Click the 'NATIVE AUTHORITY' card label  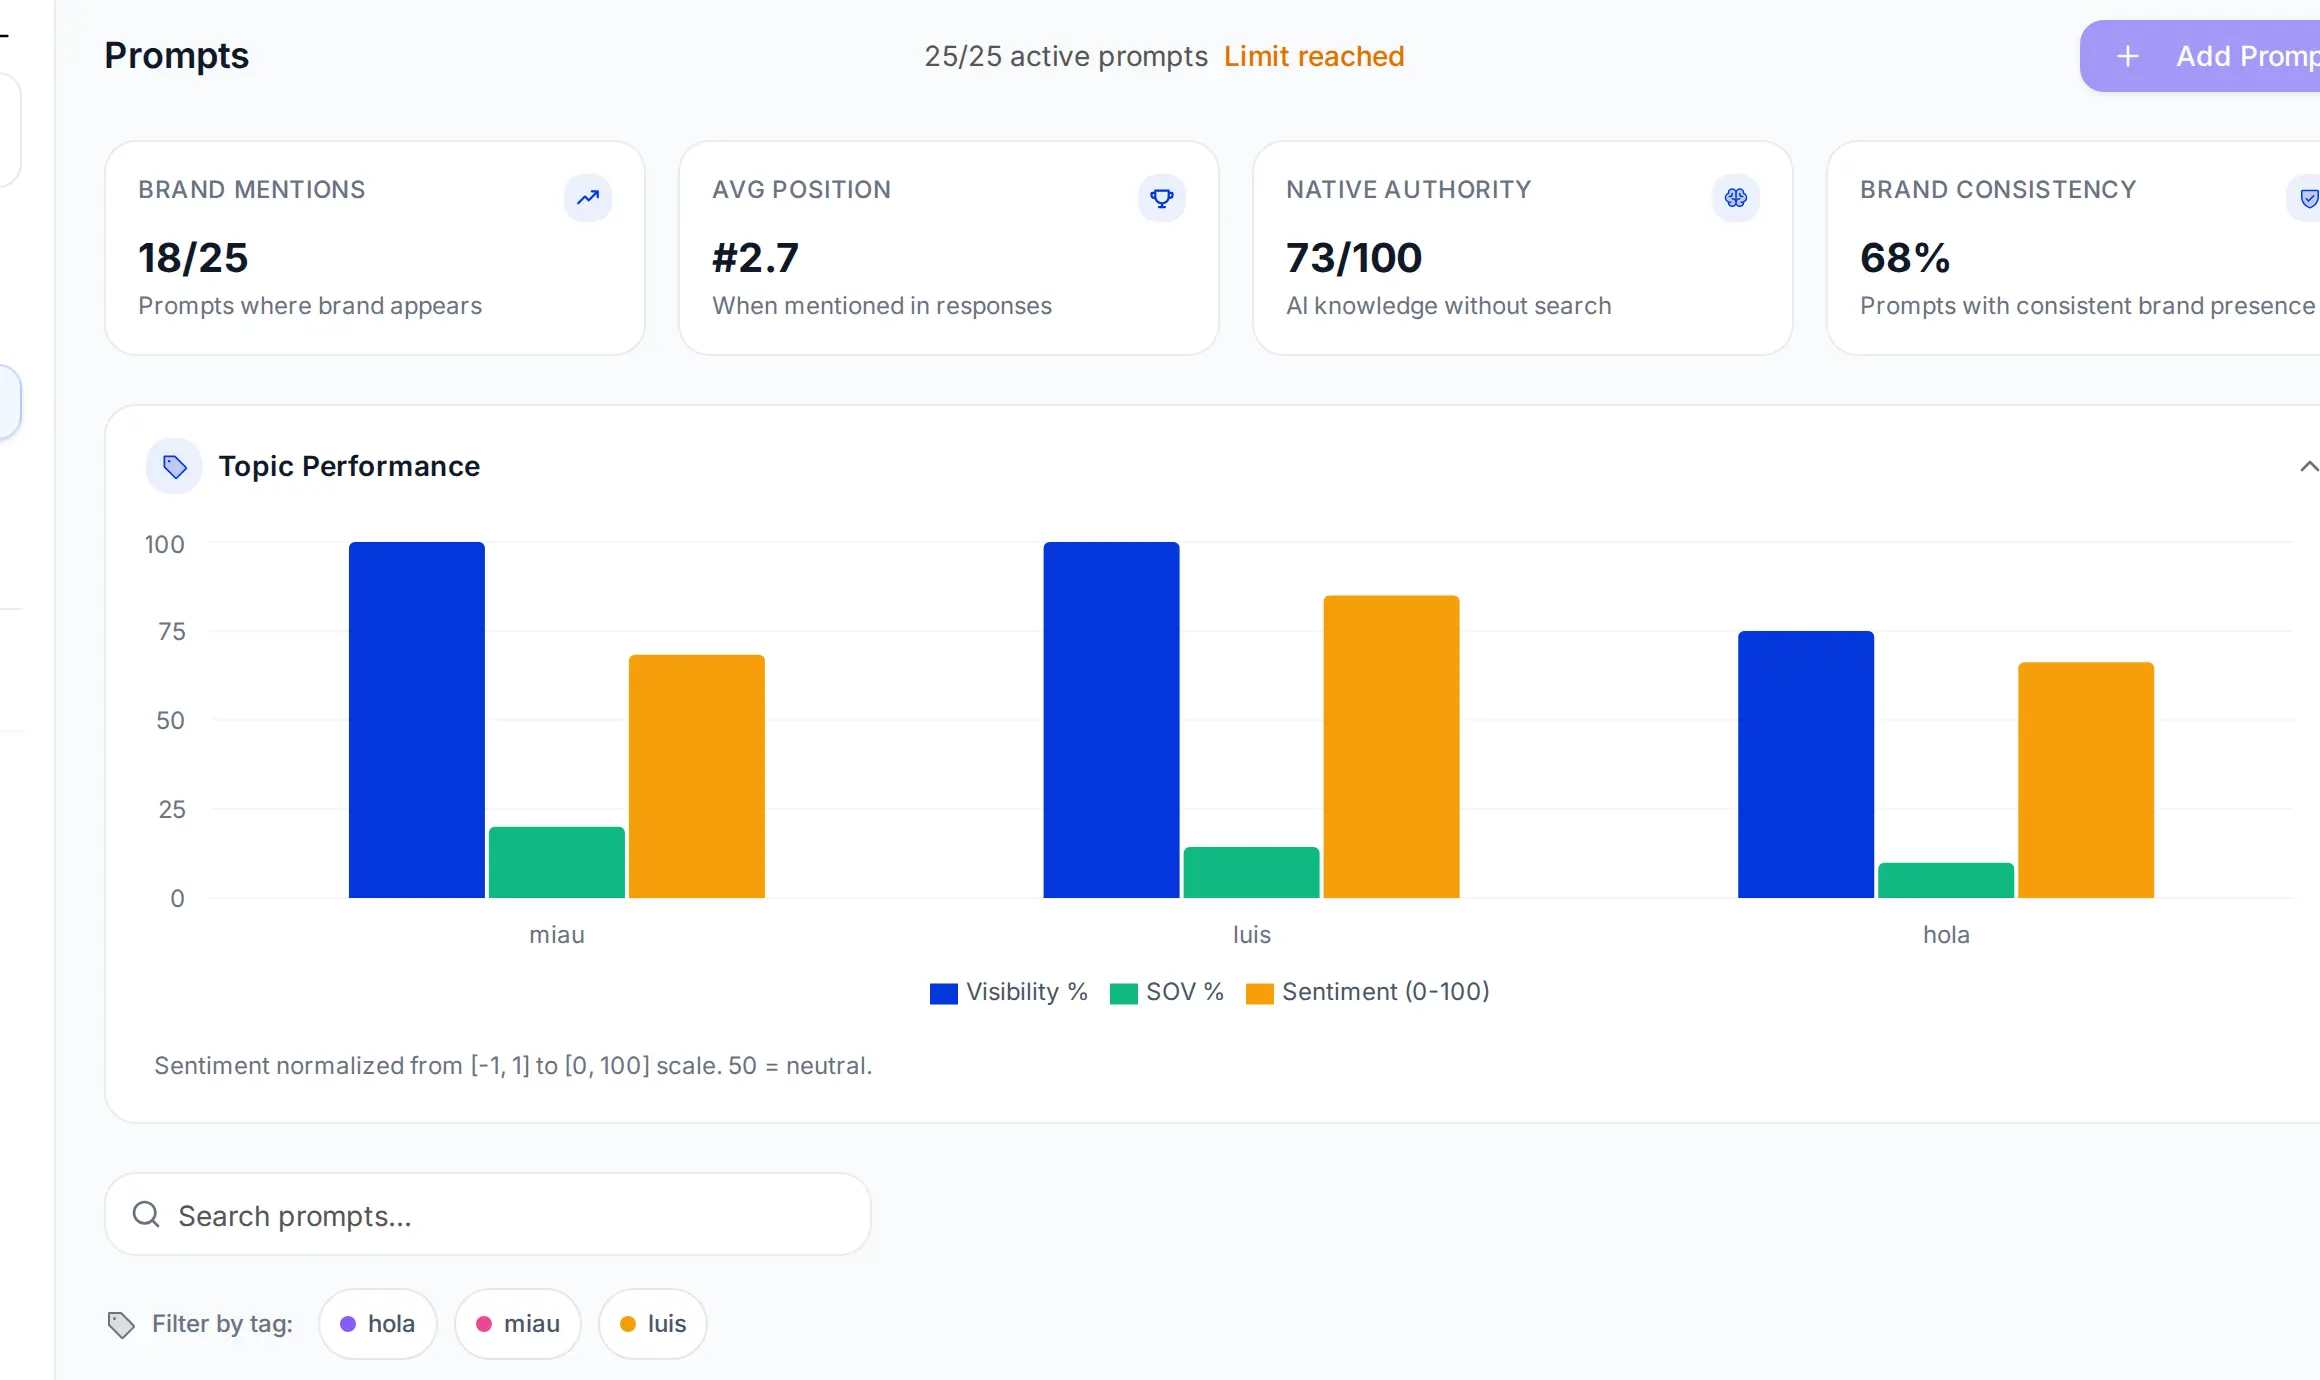tap(1409, 190)
